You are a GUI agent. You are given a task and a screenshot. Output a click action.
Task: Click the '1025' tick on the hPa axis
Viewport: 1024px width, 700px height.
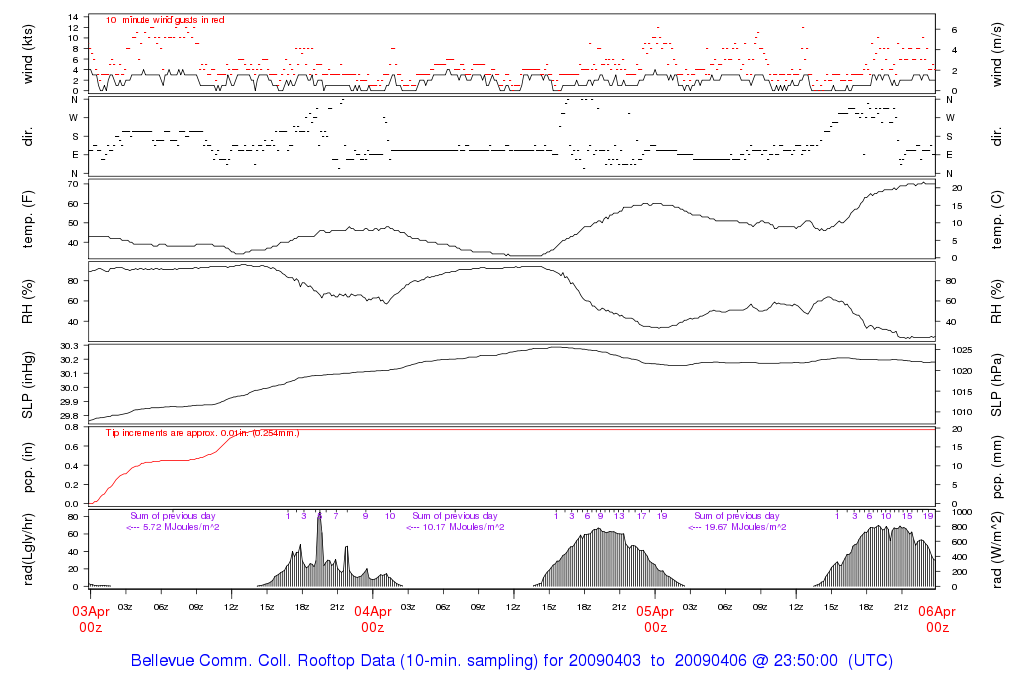(963, 350)
